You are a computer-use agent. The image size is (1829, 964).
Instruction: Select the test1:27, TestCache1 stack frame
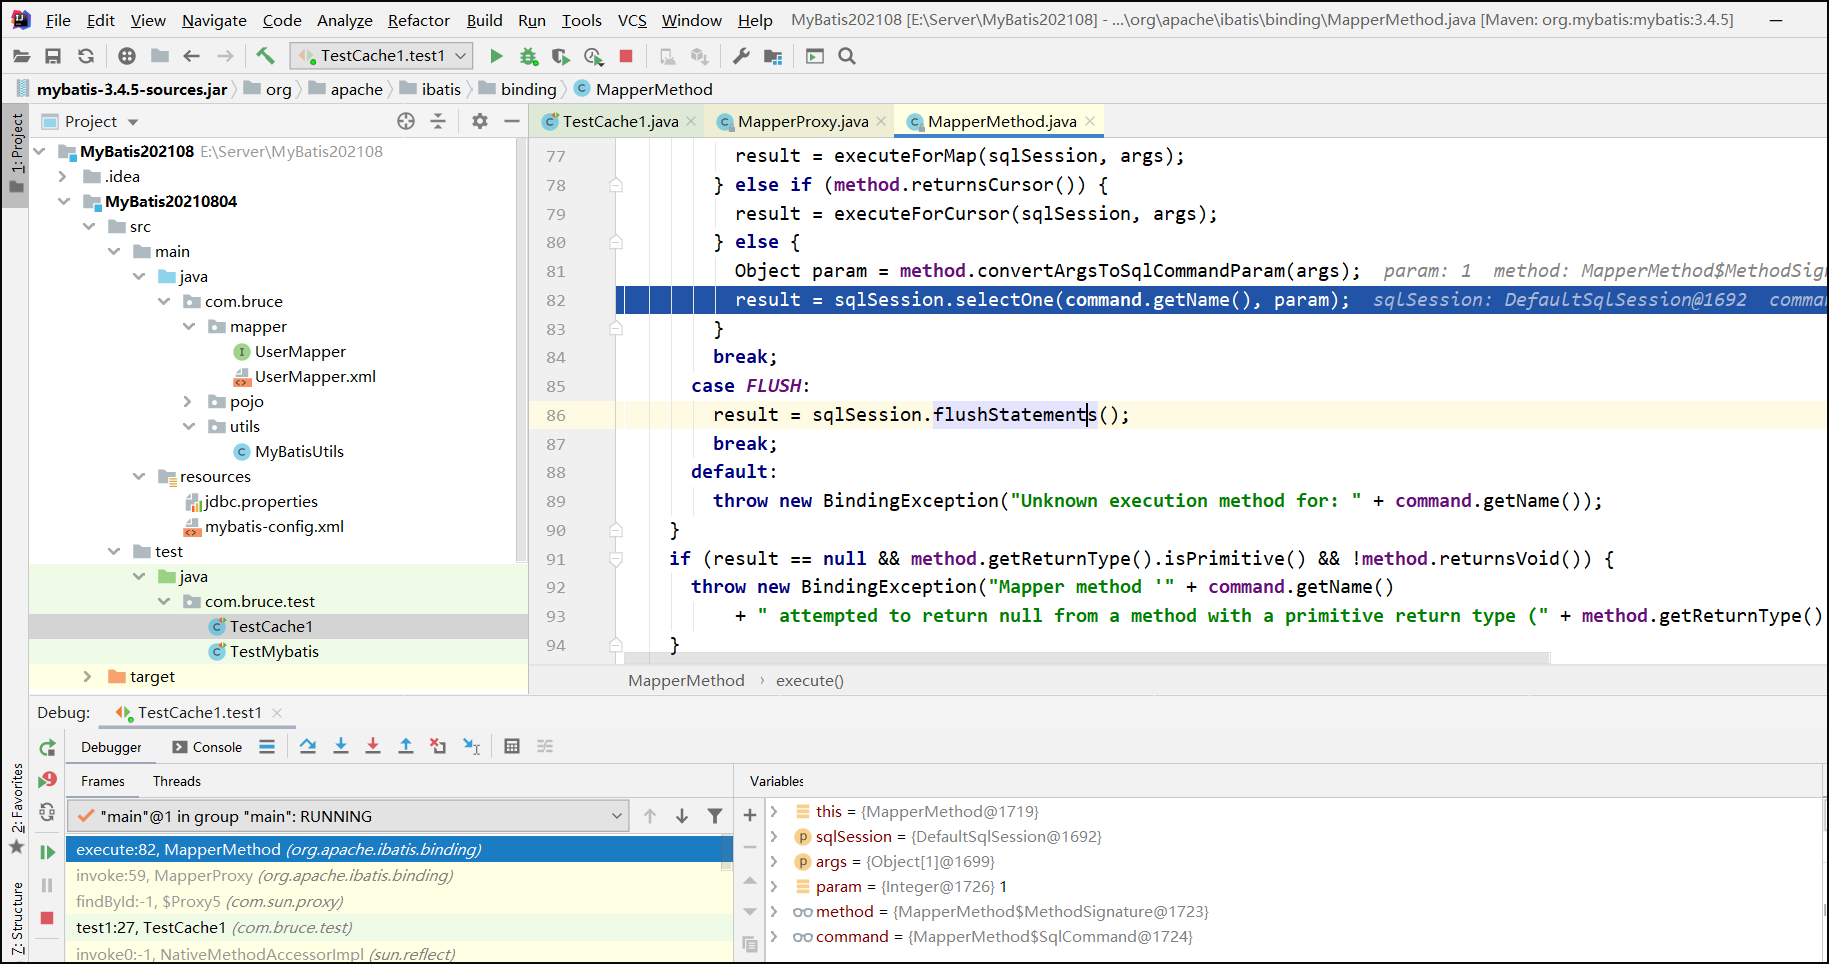(399, 927)
